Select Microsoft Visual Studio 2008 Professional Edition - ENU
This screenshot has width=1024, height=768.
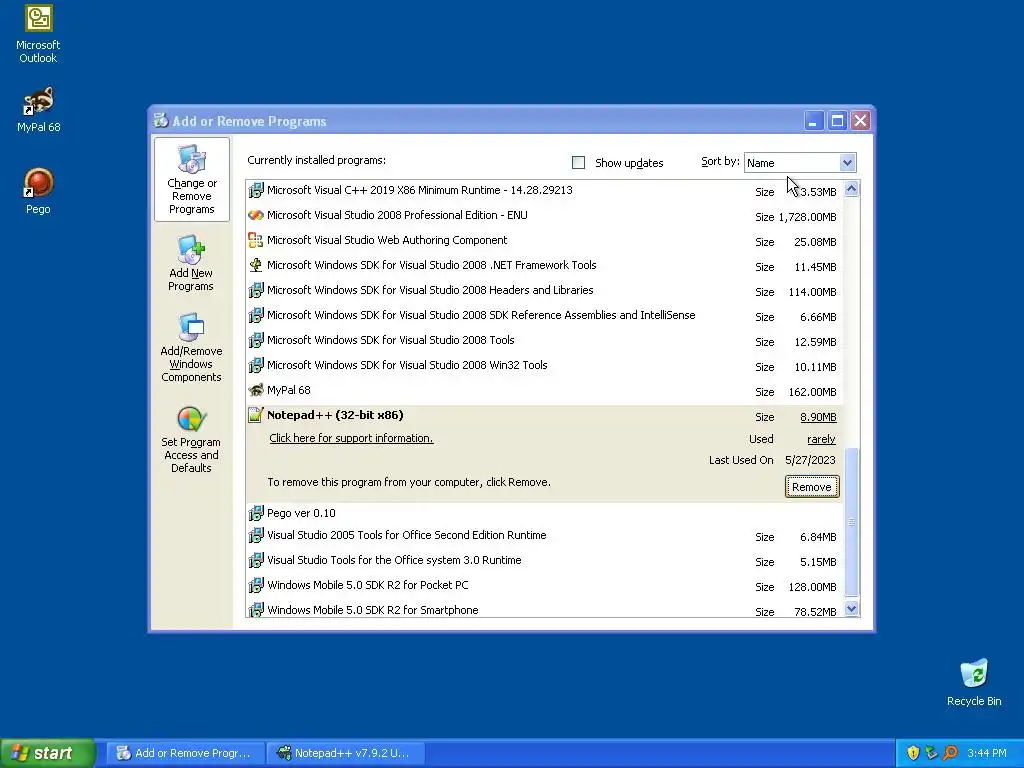[x=545, y=216]
